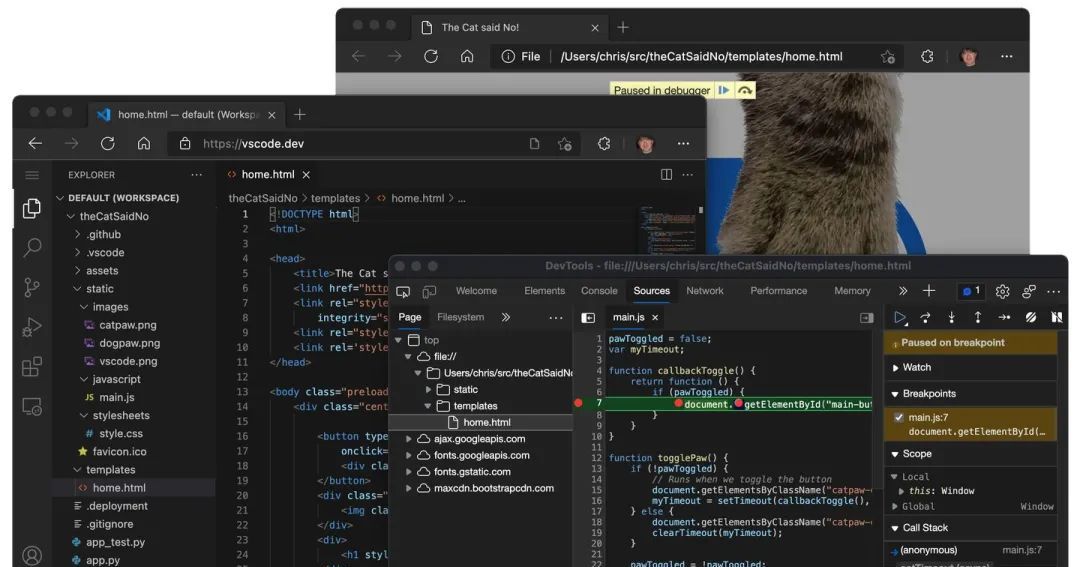This screenshot has height=567, width=1080.
Task: Open DevTools settings gear
Action: click(1002, 291)
